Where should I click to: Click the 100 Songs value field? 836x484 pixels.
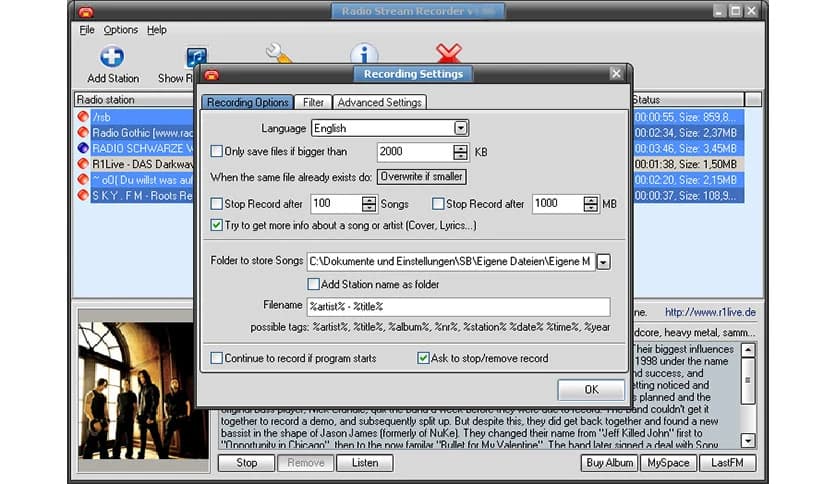336,204
